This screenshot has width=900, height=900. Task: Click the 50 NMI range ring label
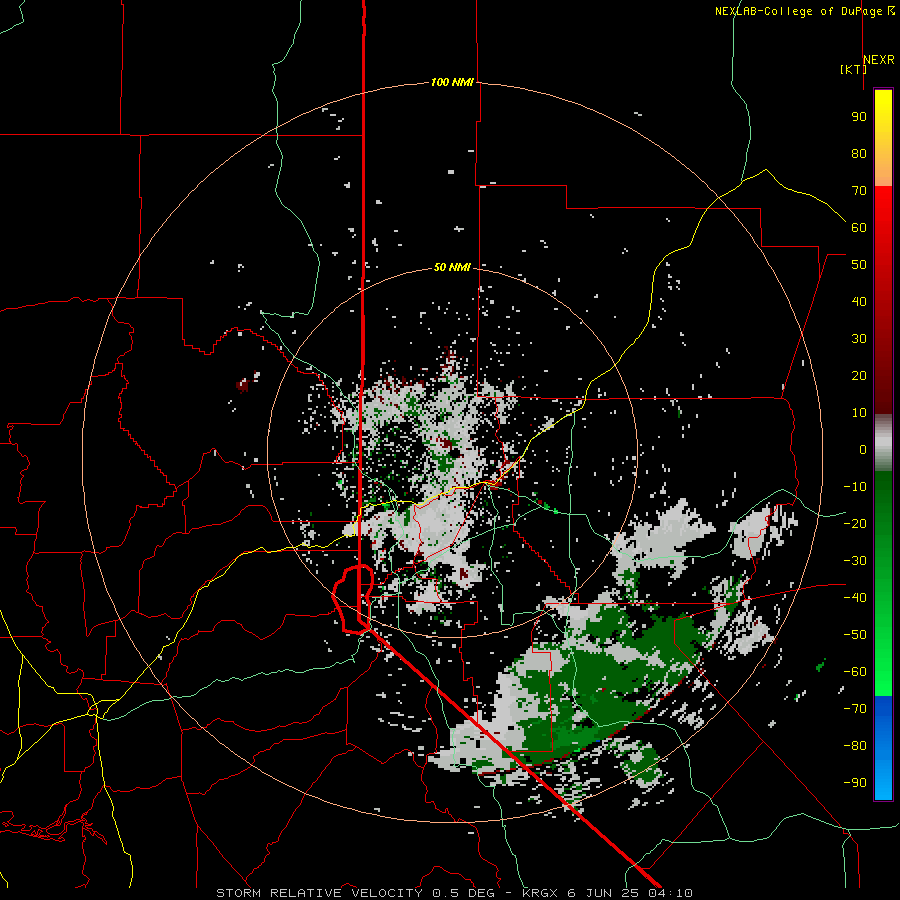[x=452, y=267]
